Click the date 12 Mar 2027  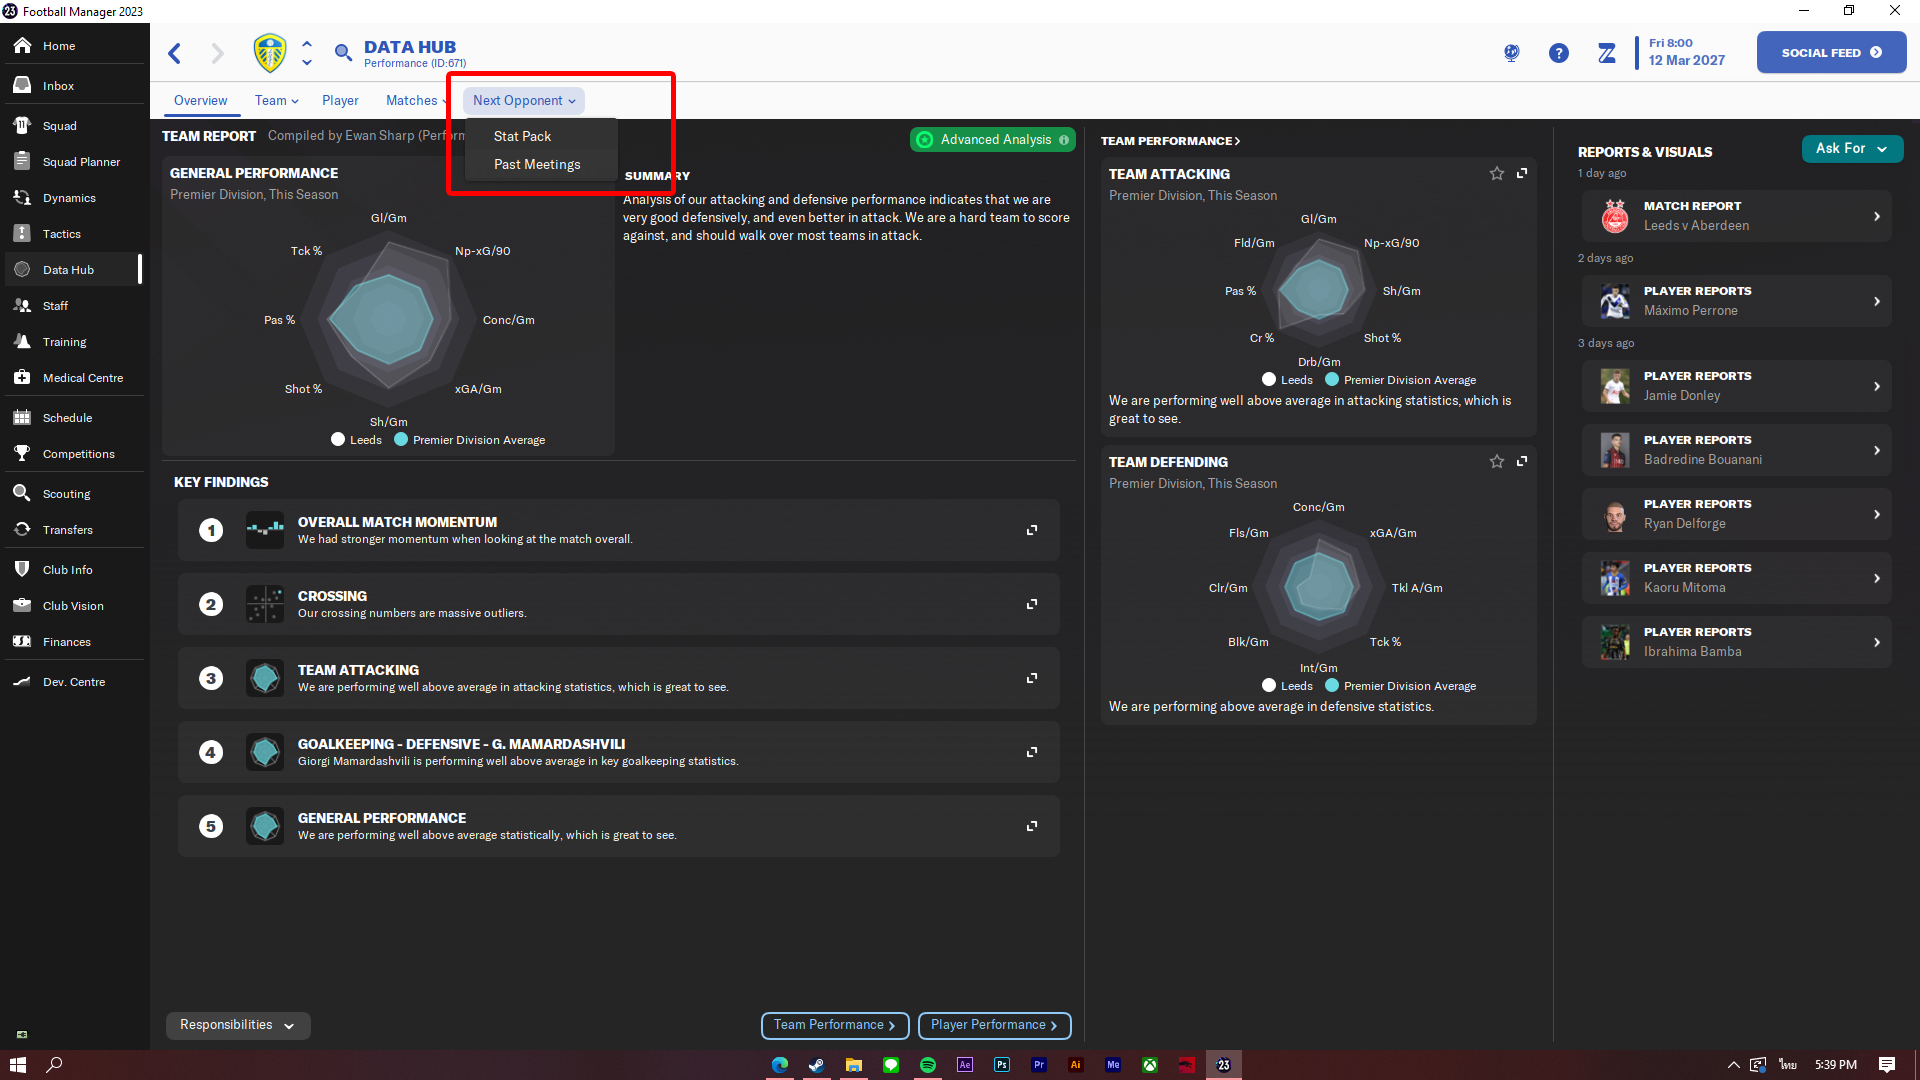(1686, 61)
